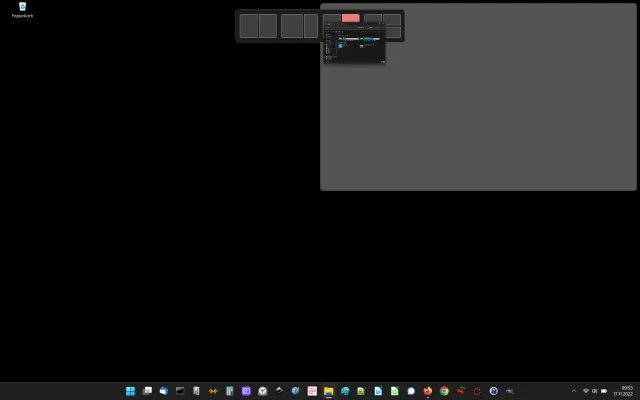Launch Firefox from the taskbar
The height and width of the screenshot is (400, 640).
pos(427,391)
